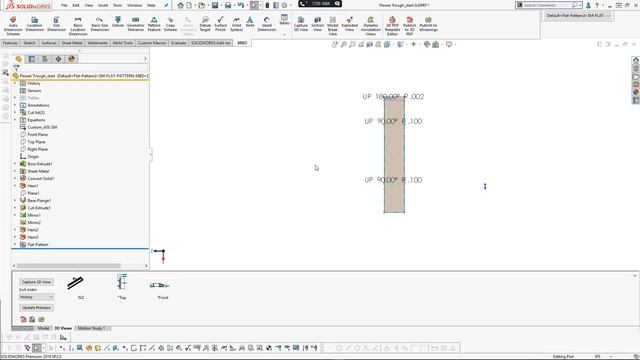Select Size Dimension tool
This screenshot has width=640, height=360.
56,24
